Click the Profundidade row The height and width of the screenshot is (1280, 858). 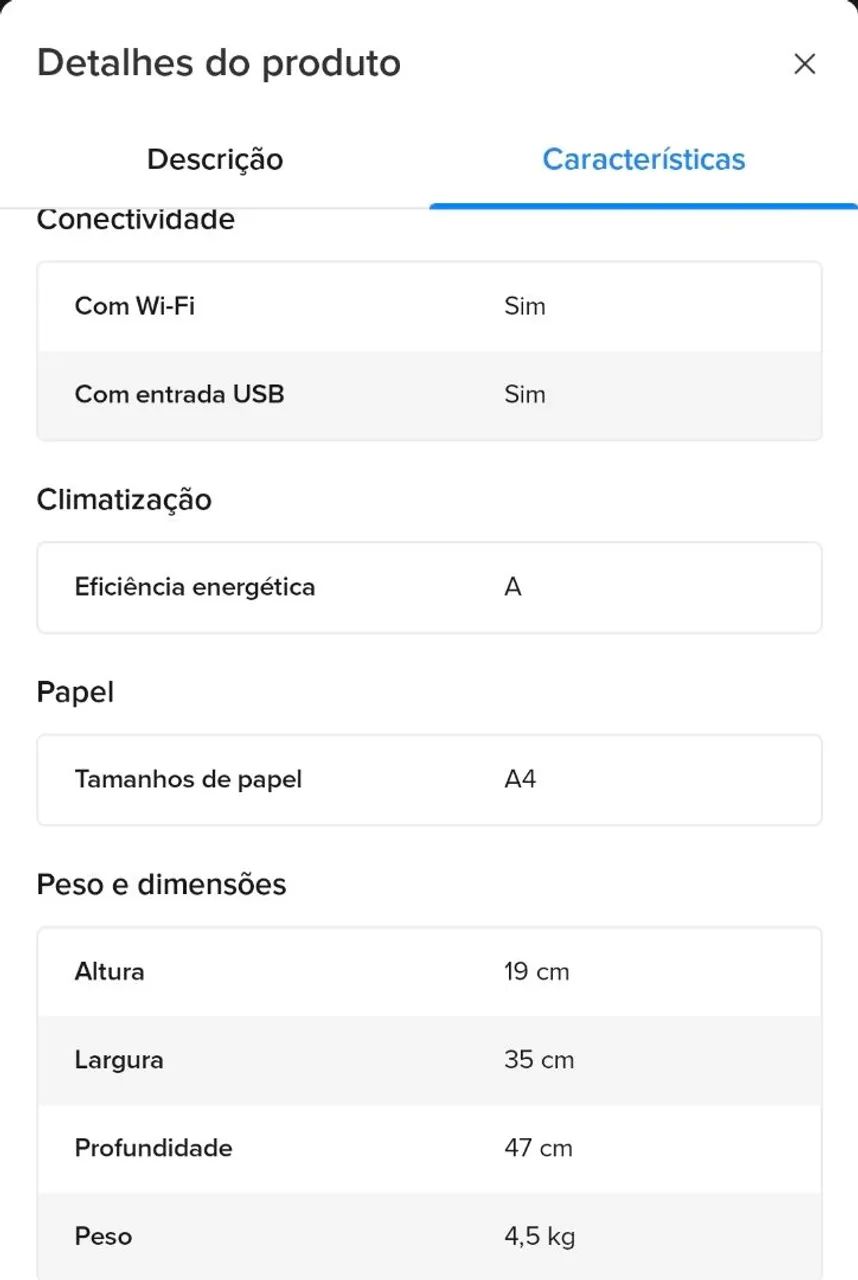point(429,1148)
